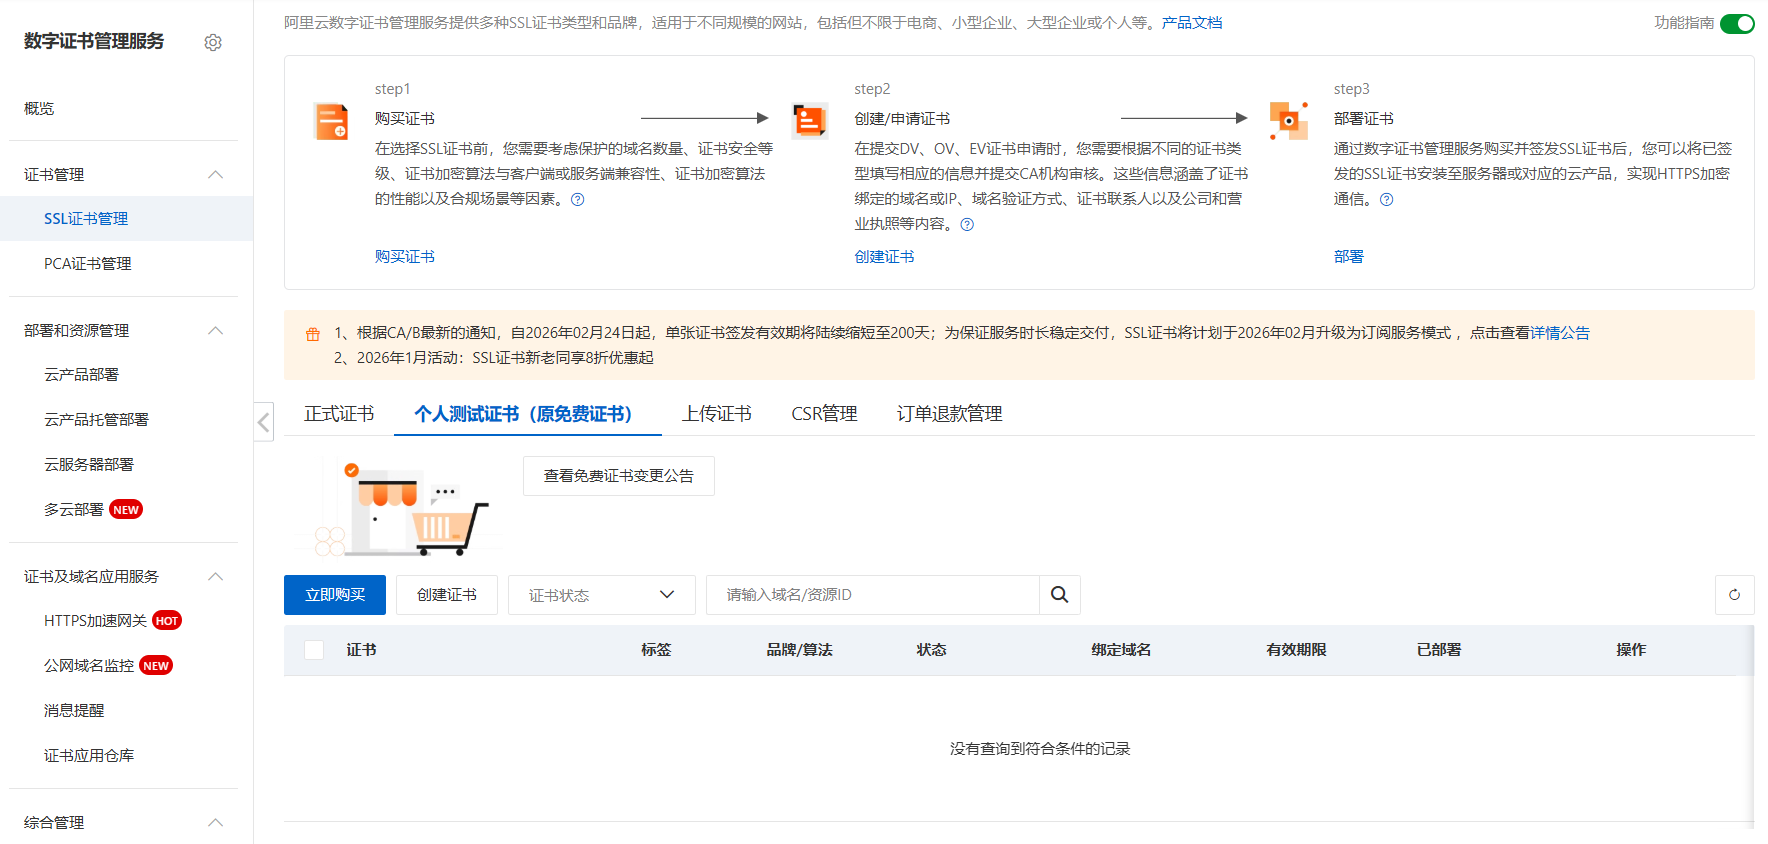The image size is (1768, 844).
Task: Collapse the 证书及域名应用服务 section
Action: pyautogui.click(x=215, y=577)
